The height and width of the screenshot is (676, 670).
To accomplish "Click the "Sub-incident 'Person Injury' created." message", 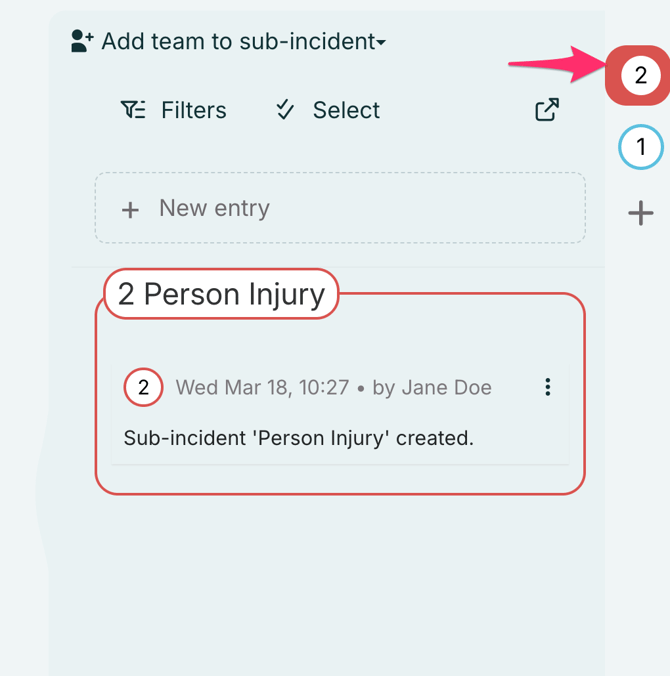I will pos(298,438).
